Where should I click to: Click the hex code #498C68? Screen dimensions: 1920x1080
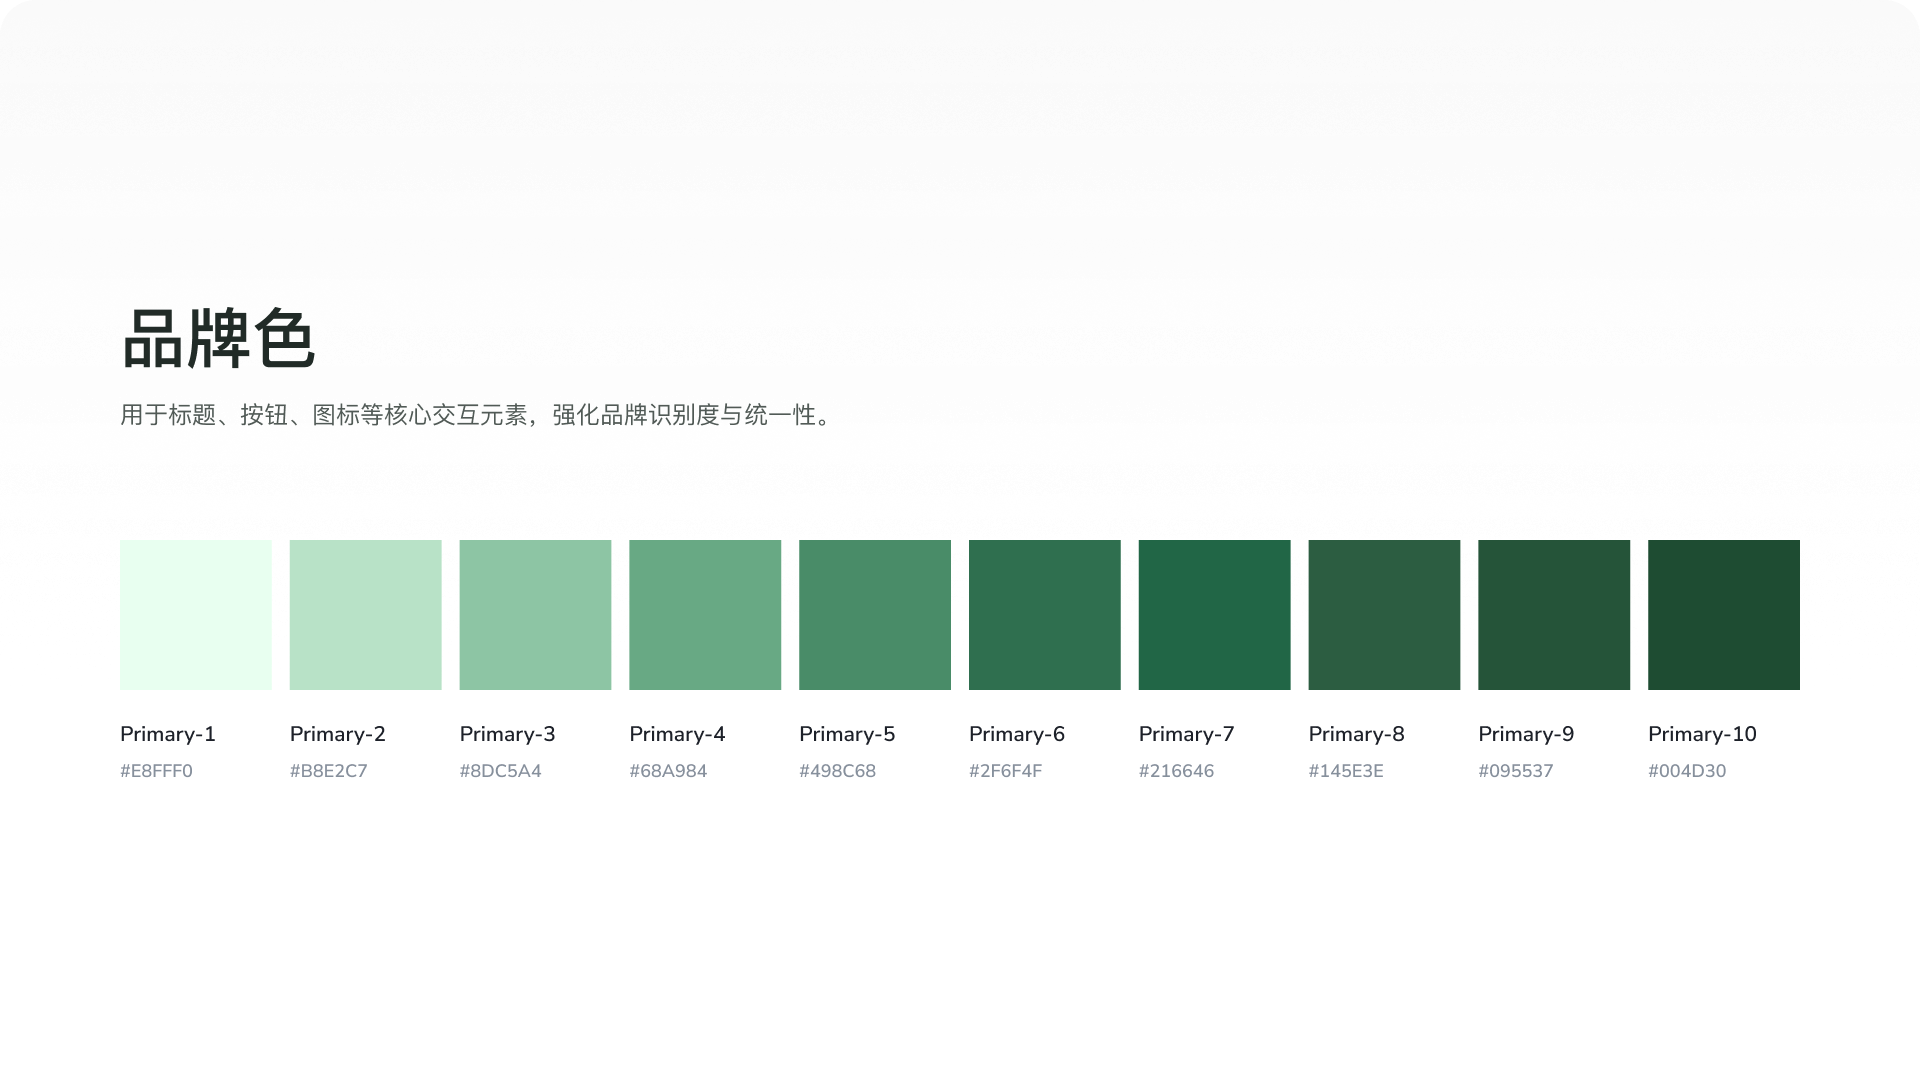tap(839, 770)
